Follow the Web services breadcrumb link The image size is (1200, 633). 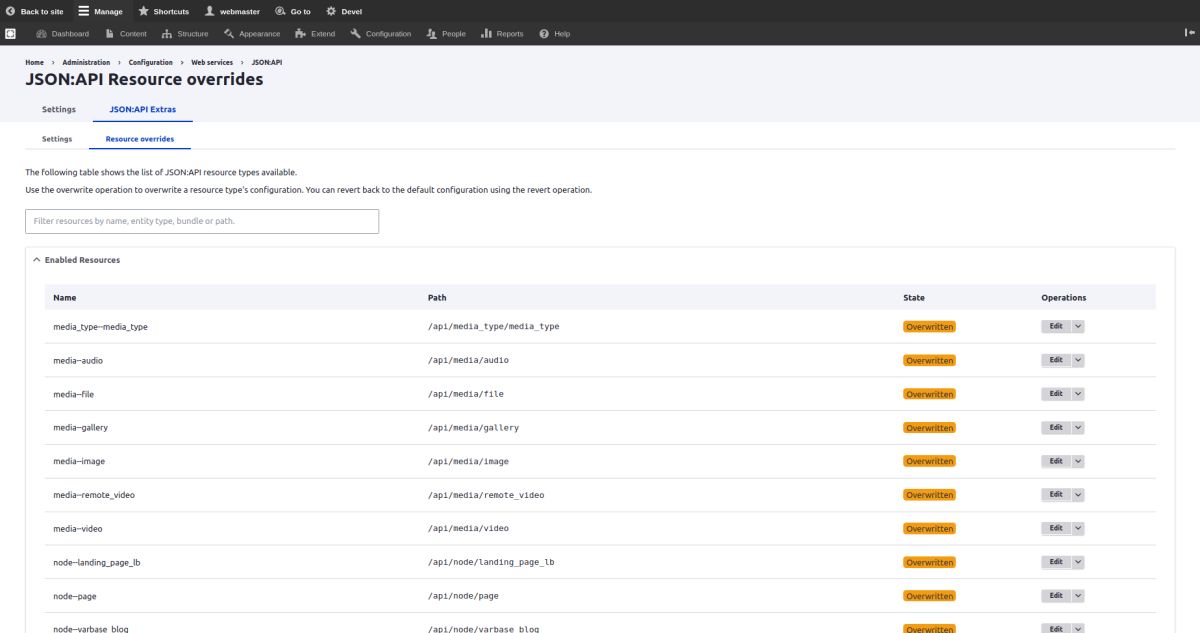(x=212, y=62)
